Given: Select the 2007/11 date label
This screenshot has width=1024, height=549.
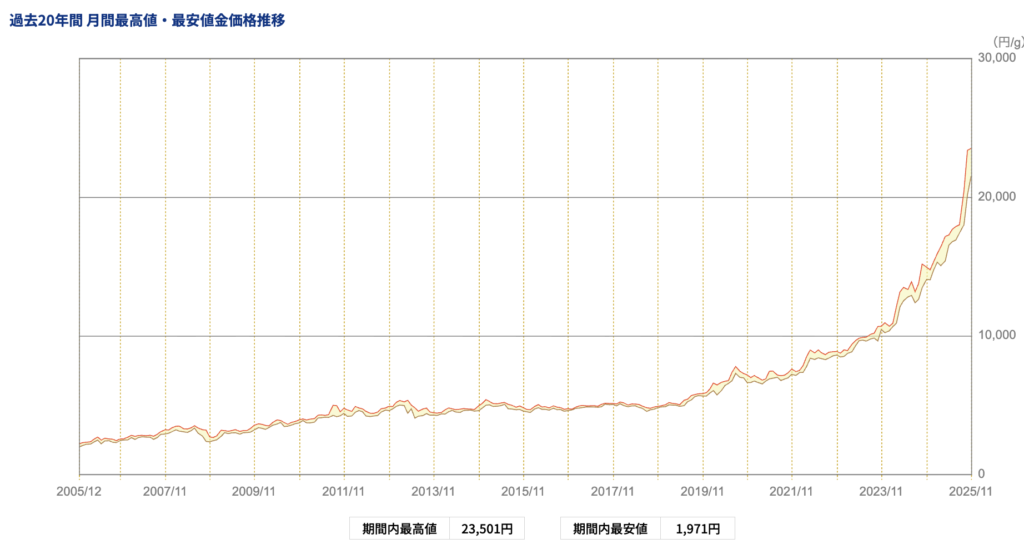Looking at the screenshot, I should (x=165, y=491).
